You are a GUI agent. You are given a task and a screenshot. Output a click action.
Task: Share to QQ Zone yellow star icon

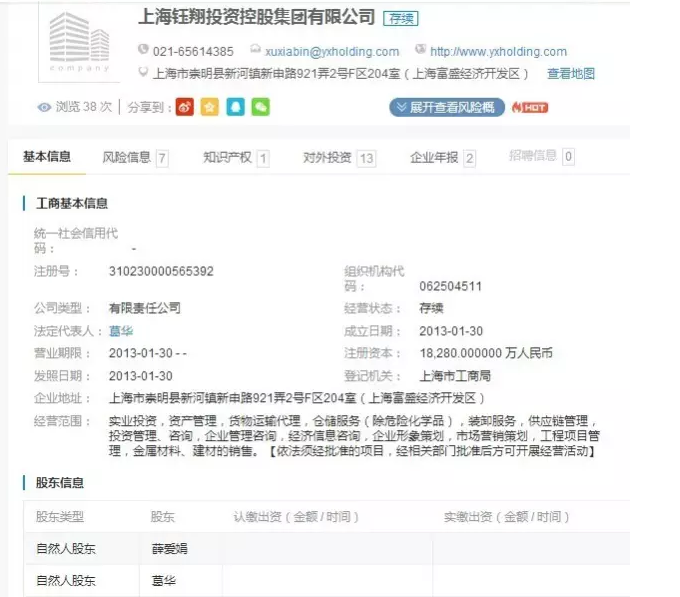point(209,107)
